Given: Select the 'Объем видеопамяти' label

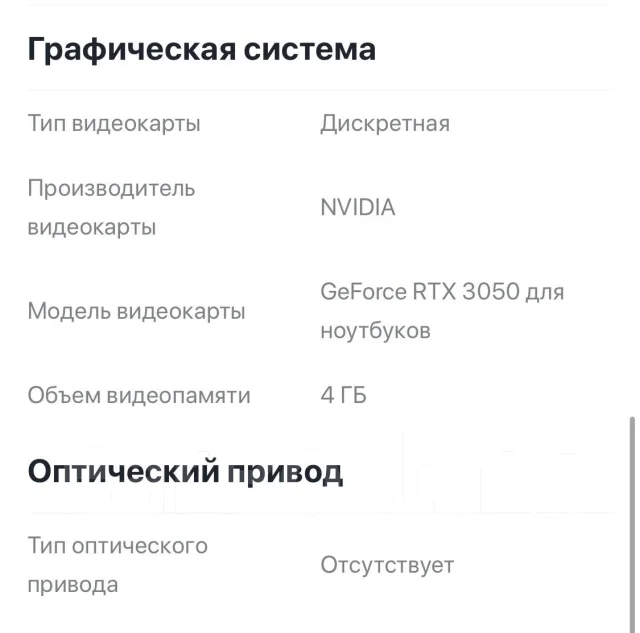Looking at the screenshot, I should point(139,395).
